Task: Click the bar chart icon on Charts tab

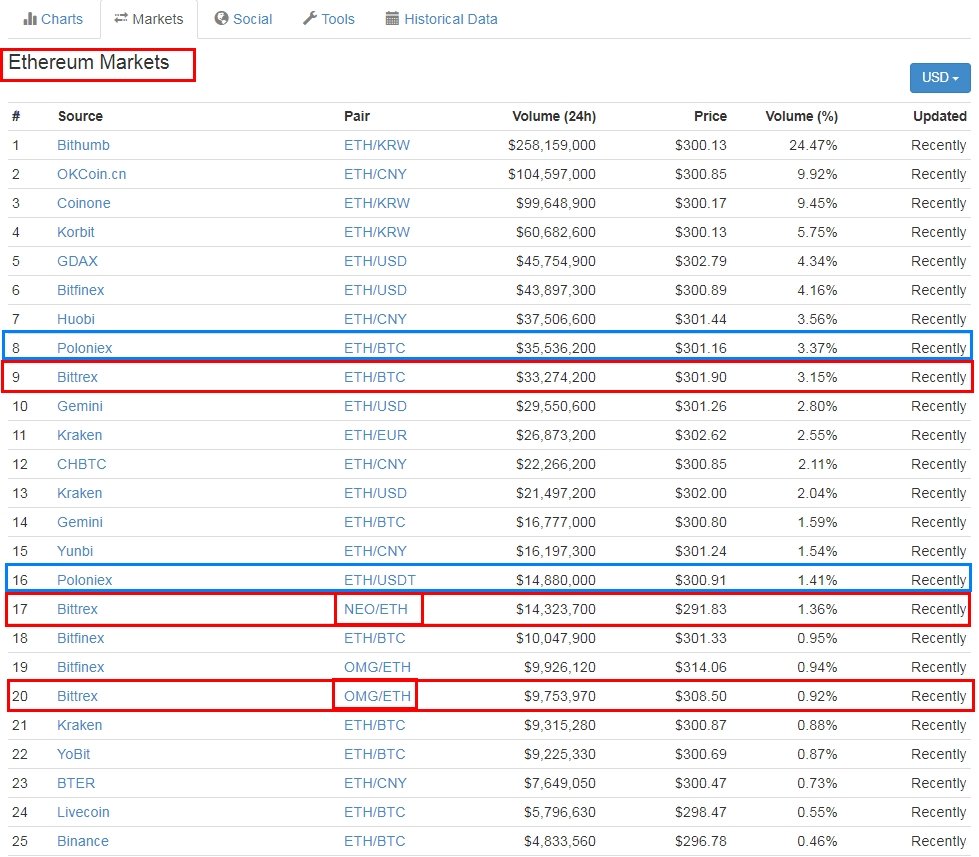Action: [30, 19]
